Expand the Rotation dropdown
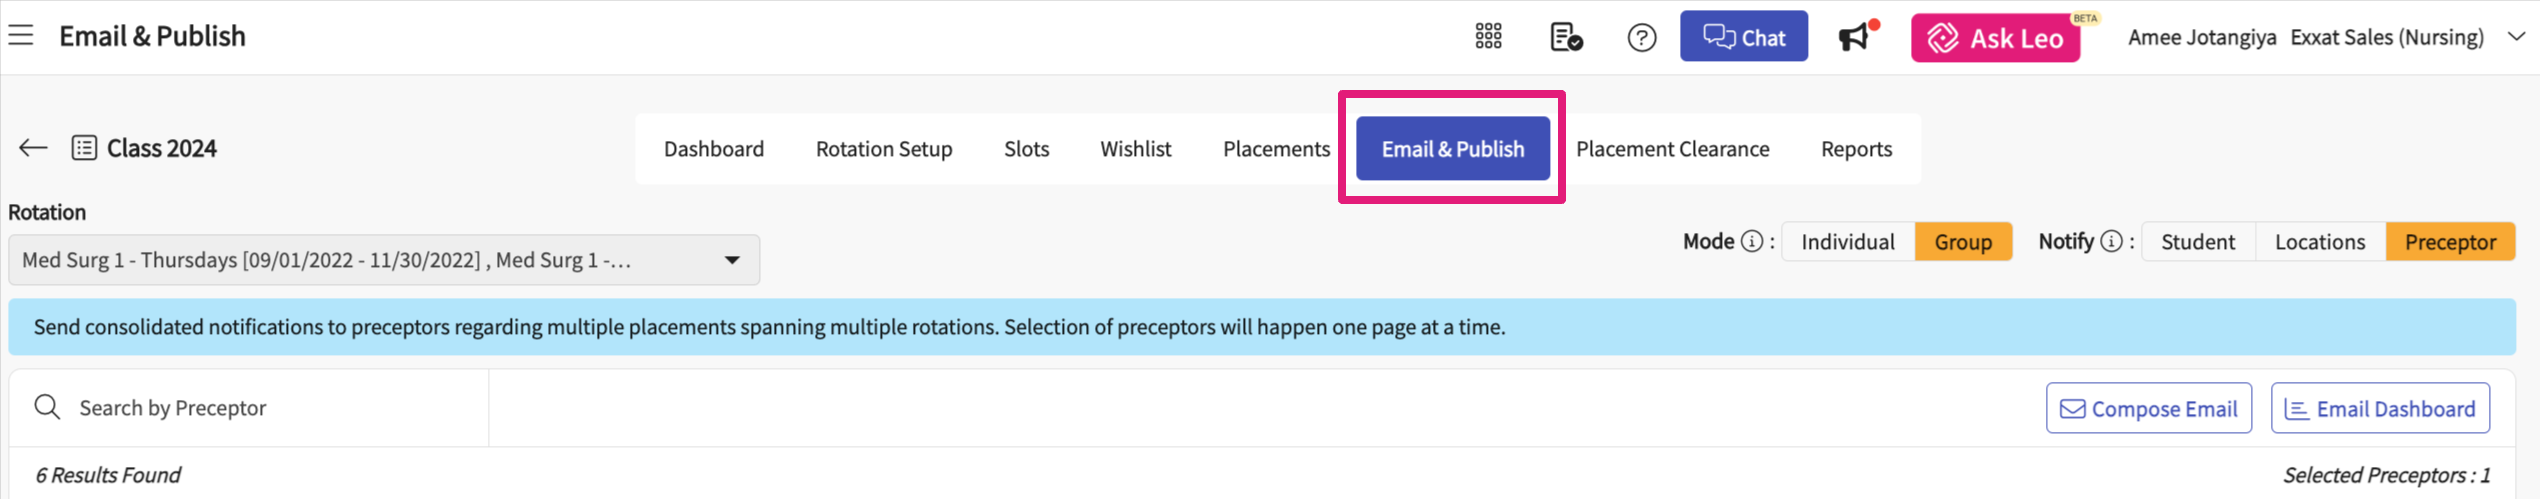The image size is (2540, 499). (732, 260)
